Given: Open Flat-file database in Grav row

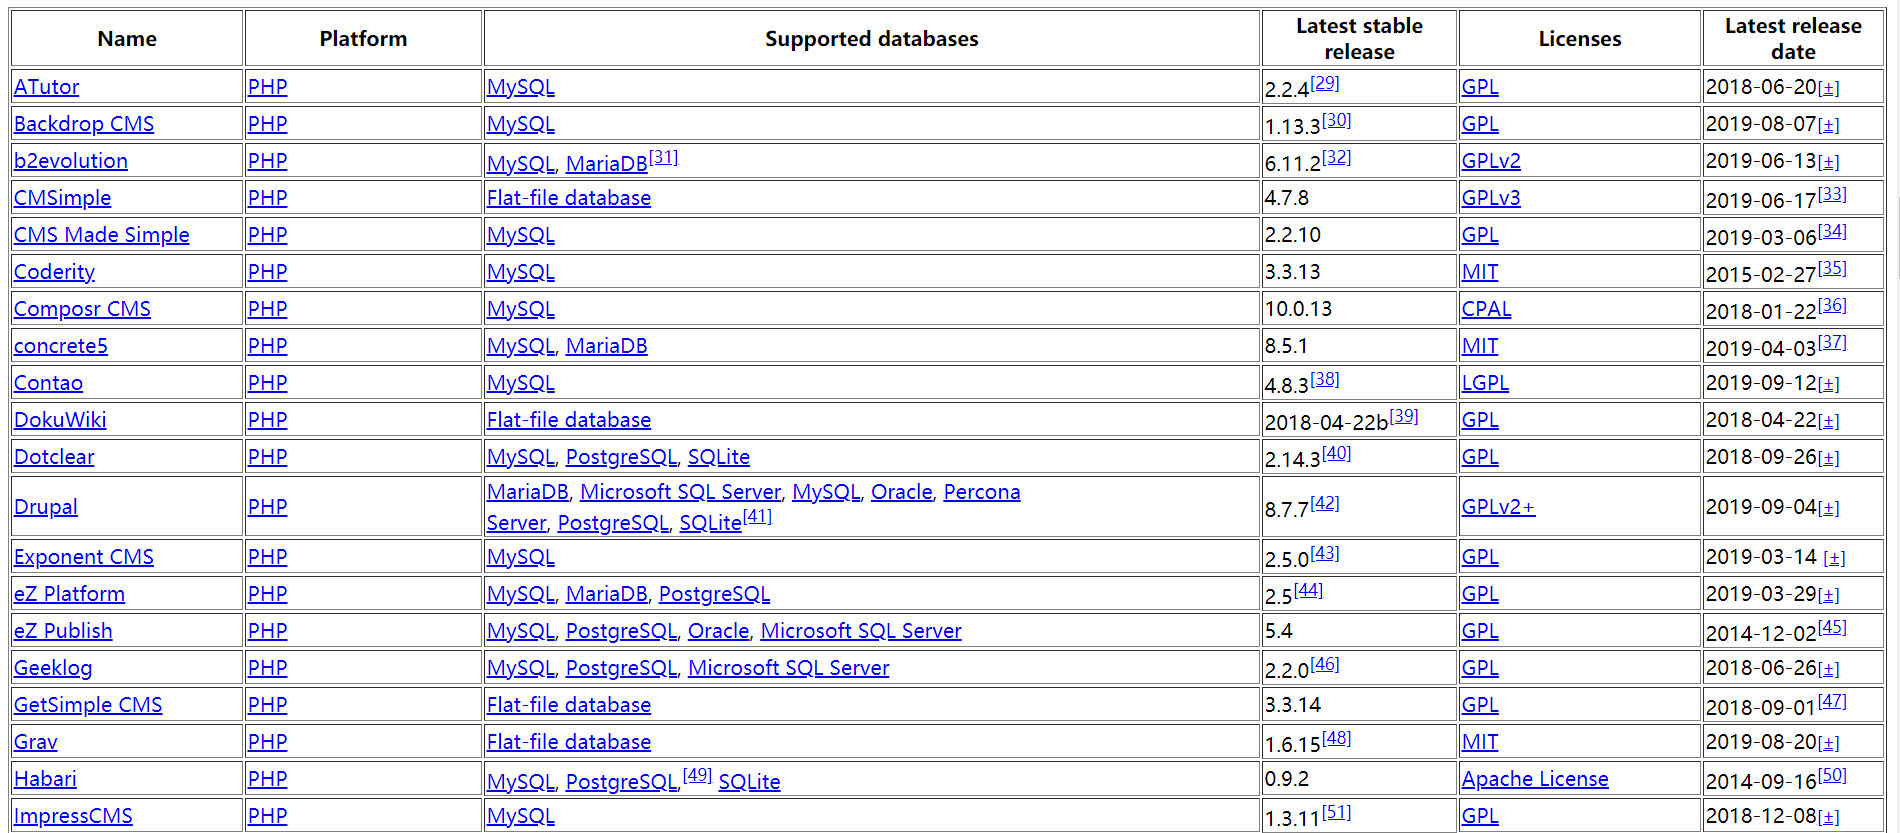Looking at the screenshot, I should click(568, 742).
